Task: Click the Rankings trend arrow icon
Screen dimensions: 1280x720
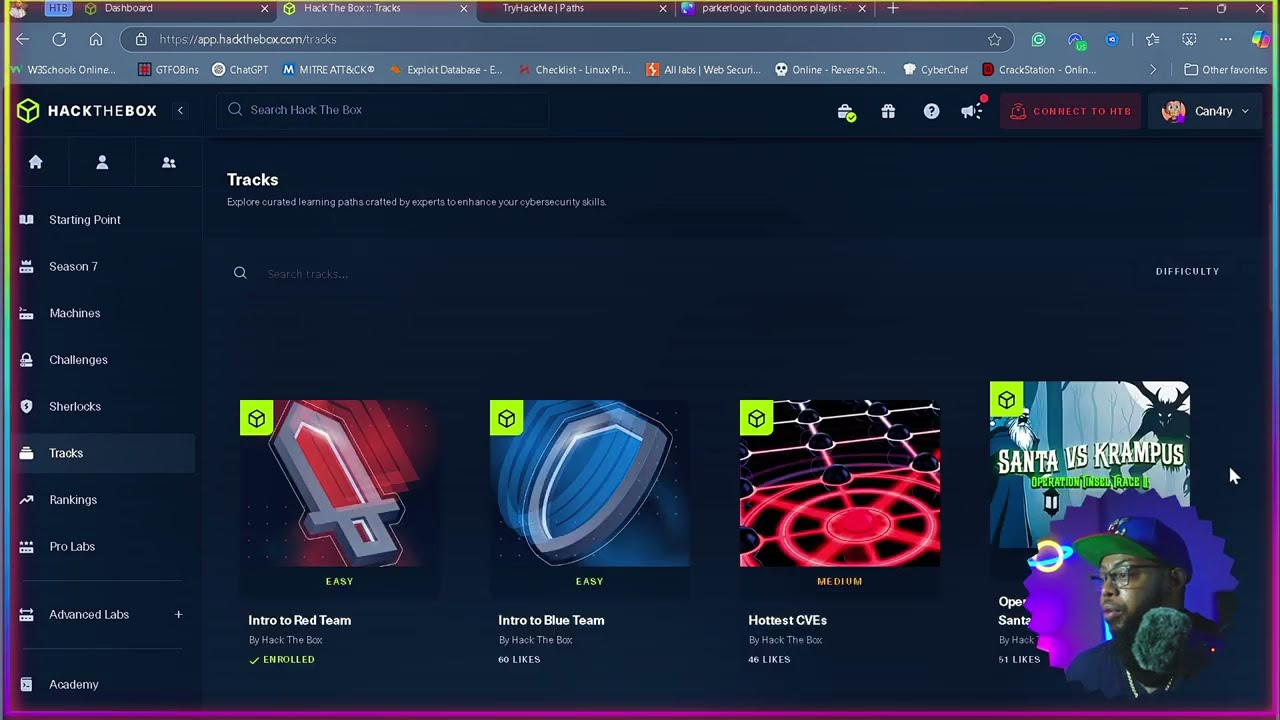Action: coord(27,500)
